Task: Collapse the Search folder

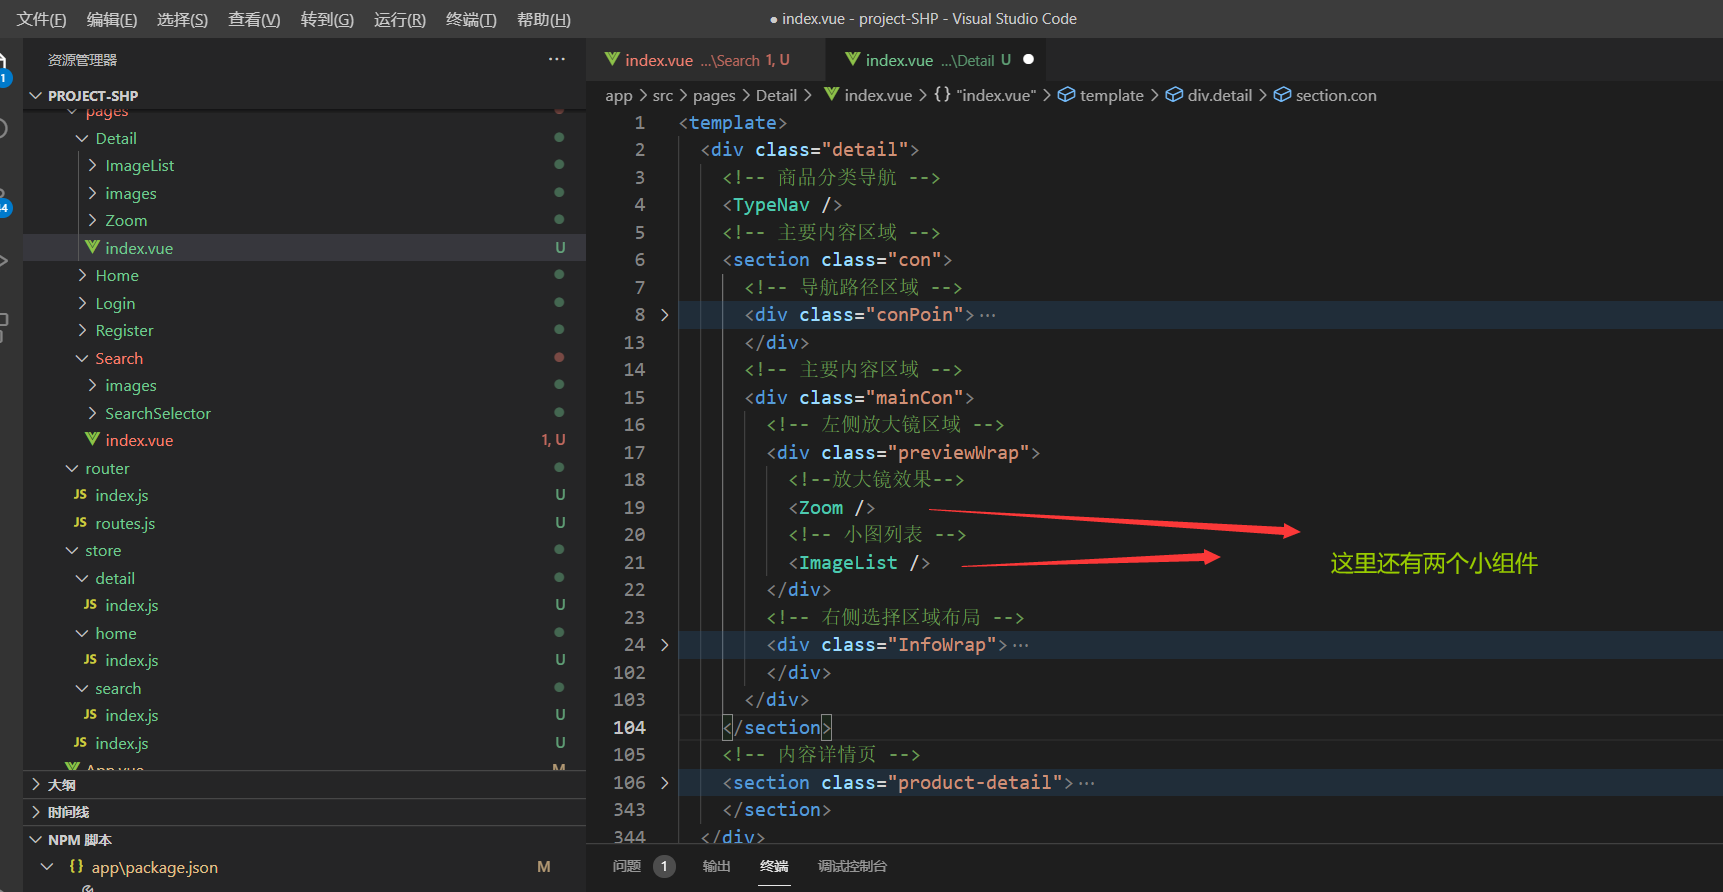Action: pyautogui.click(x=82, y=358)
